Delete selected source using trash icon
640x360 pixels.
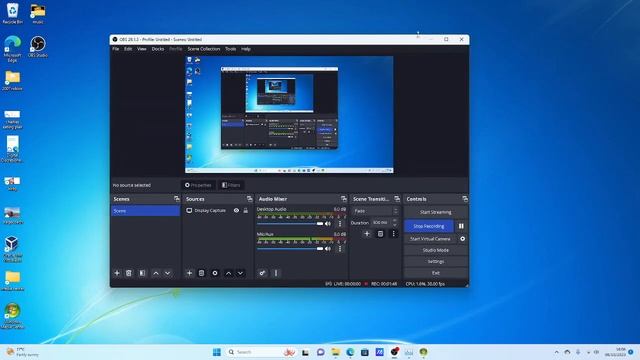[201, 273]
